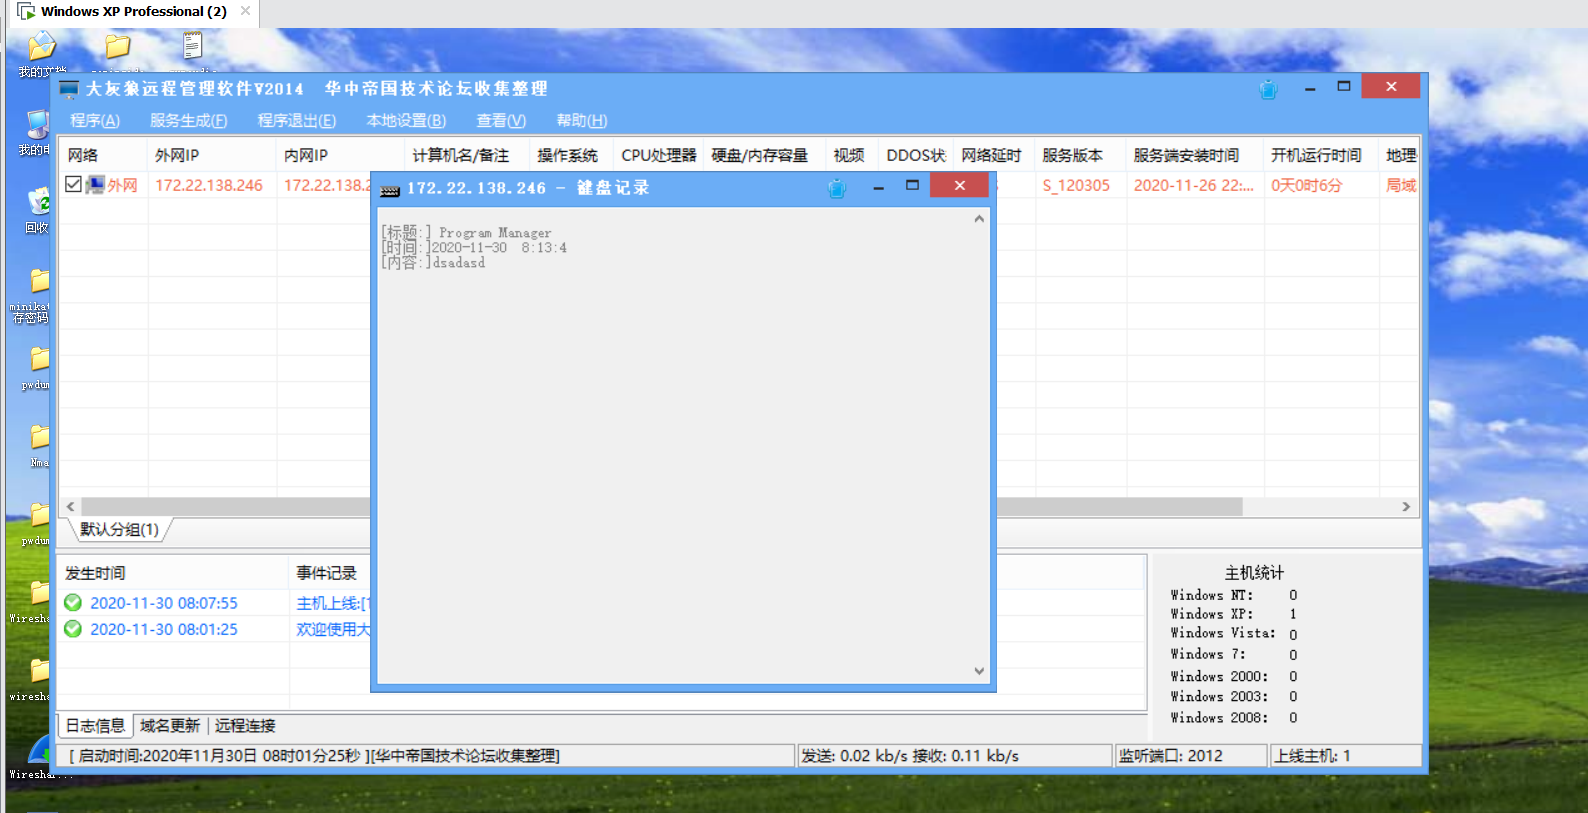Click the 监听端口: 2012 status entry
The image size is (1588, 813).
pos(1191,756)
